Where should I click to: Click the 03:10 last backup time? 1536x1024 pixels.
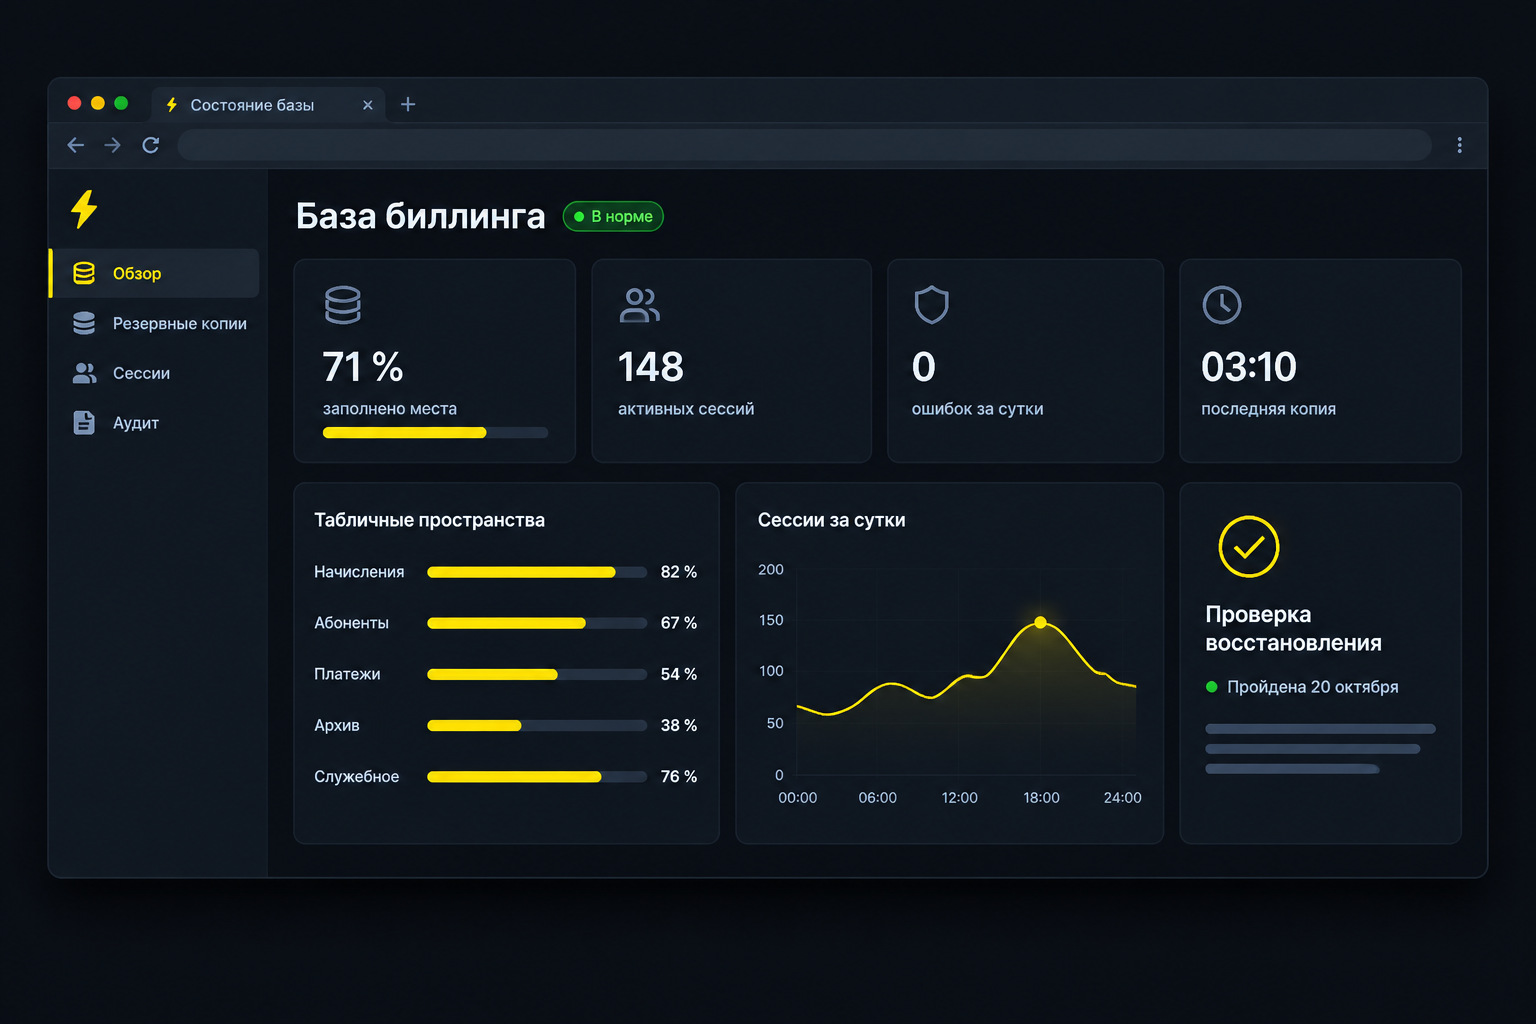coord(1249,367)
